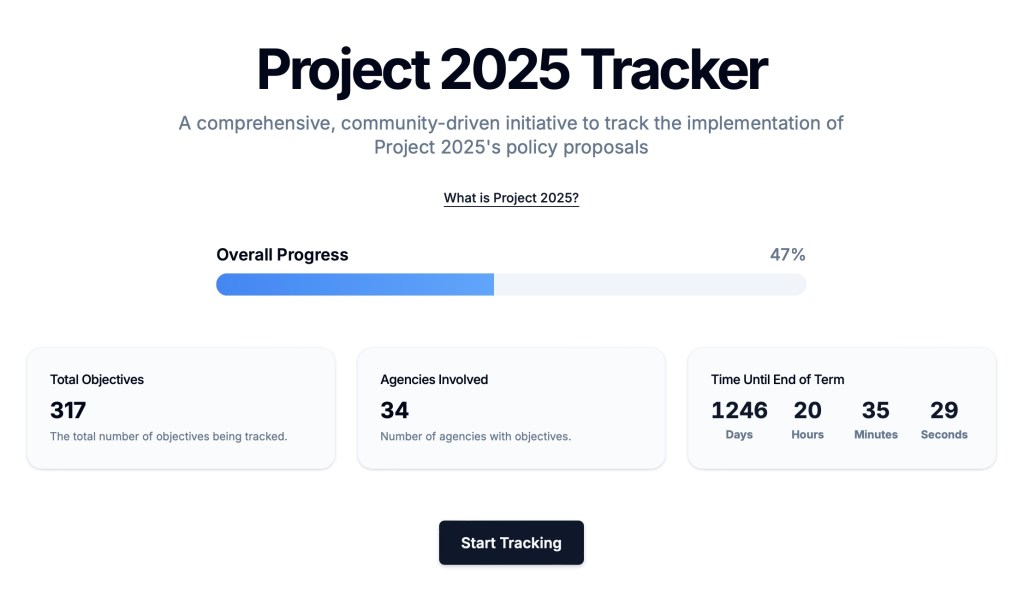Click the 35 minutes countdown value
The image size is (1024, 604).
pos(875,410)
